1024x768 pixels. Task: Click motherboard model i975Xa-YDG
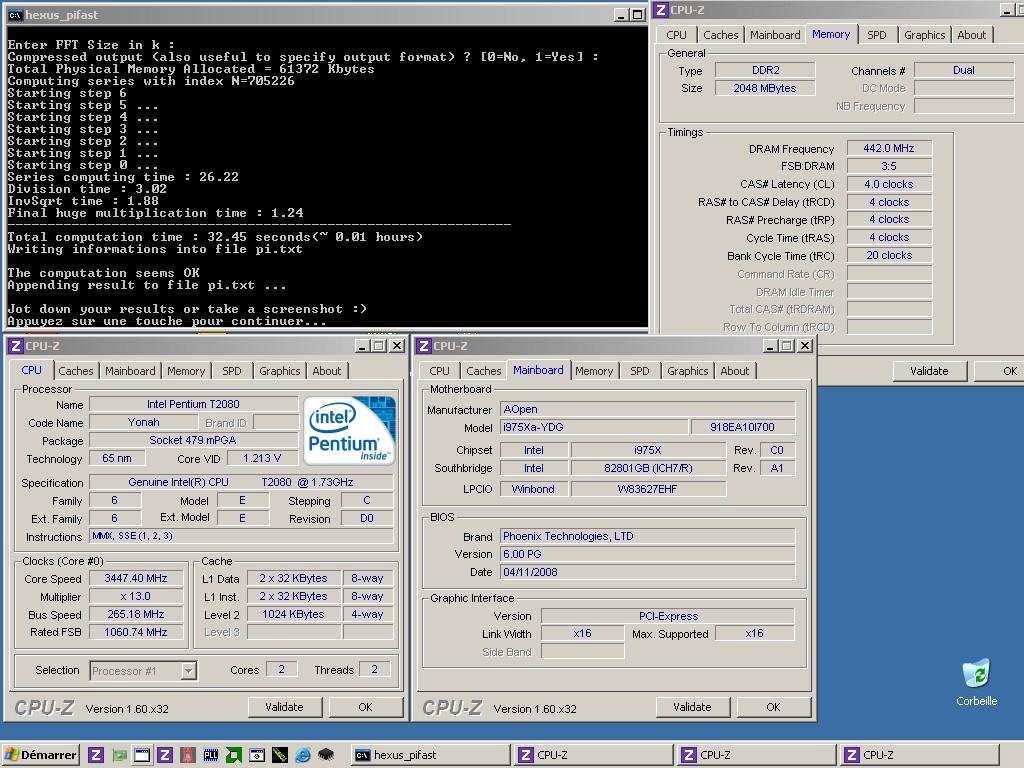[x=594, y=427]
